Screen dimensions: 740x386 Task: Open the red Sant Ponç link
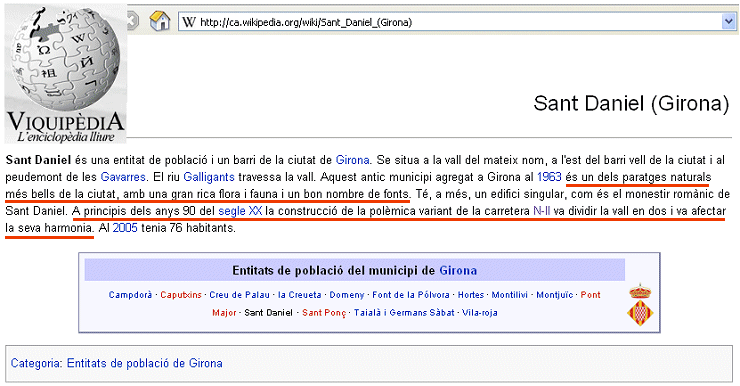[324, 313]
